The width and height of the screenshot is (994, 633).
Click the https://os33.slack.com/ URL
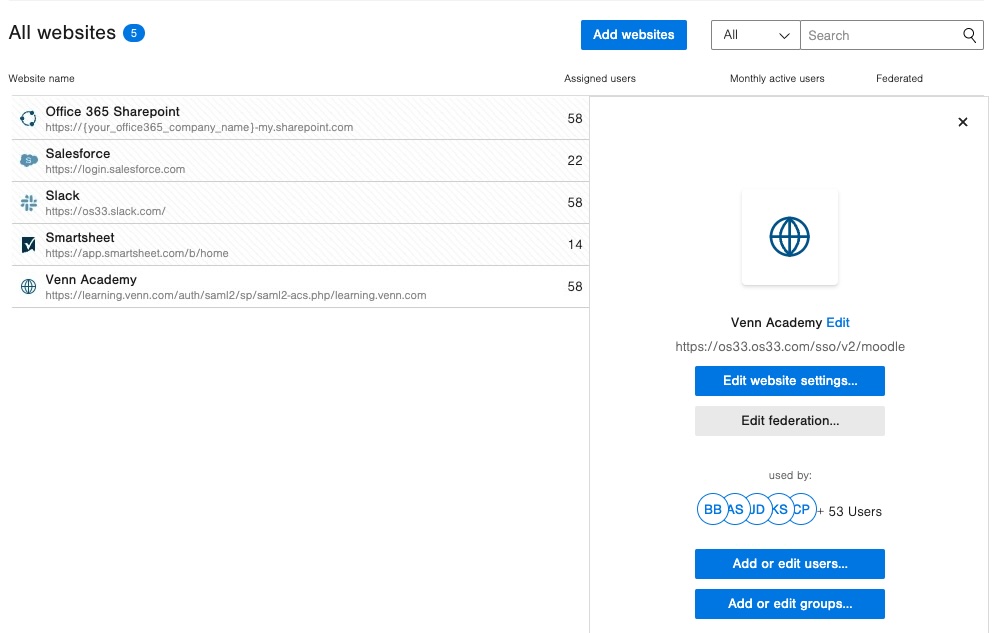coord(105,211)
